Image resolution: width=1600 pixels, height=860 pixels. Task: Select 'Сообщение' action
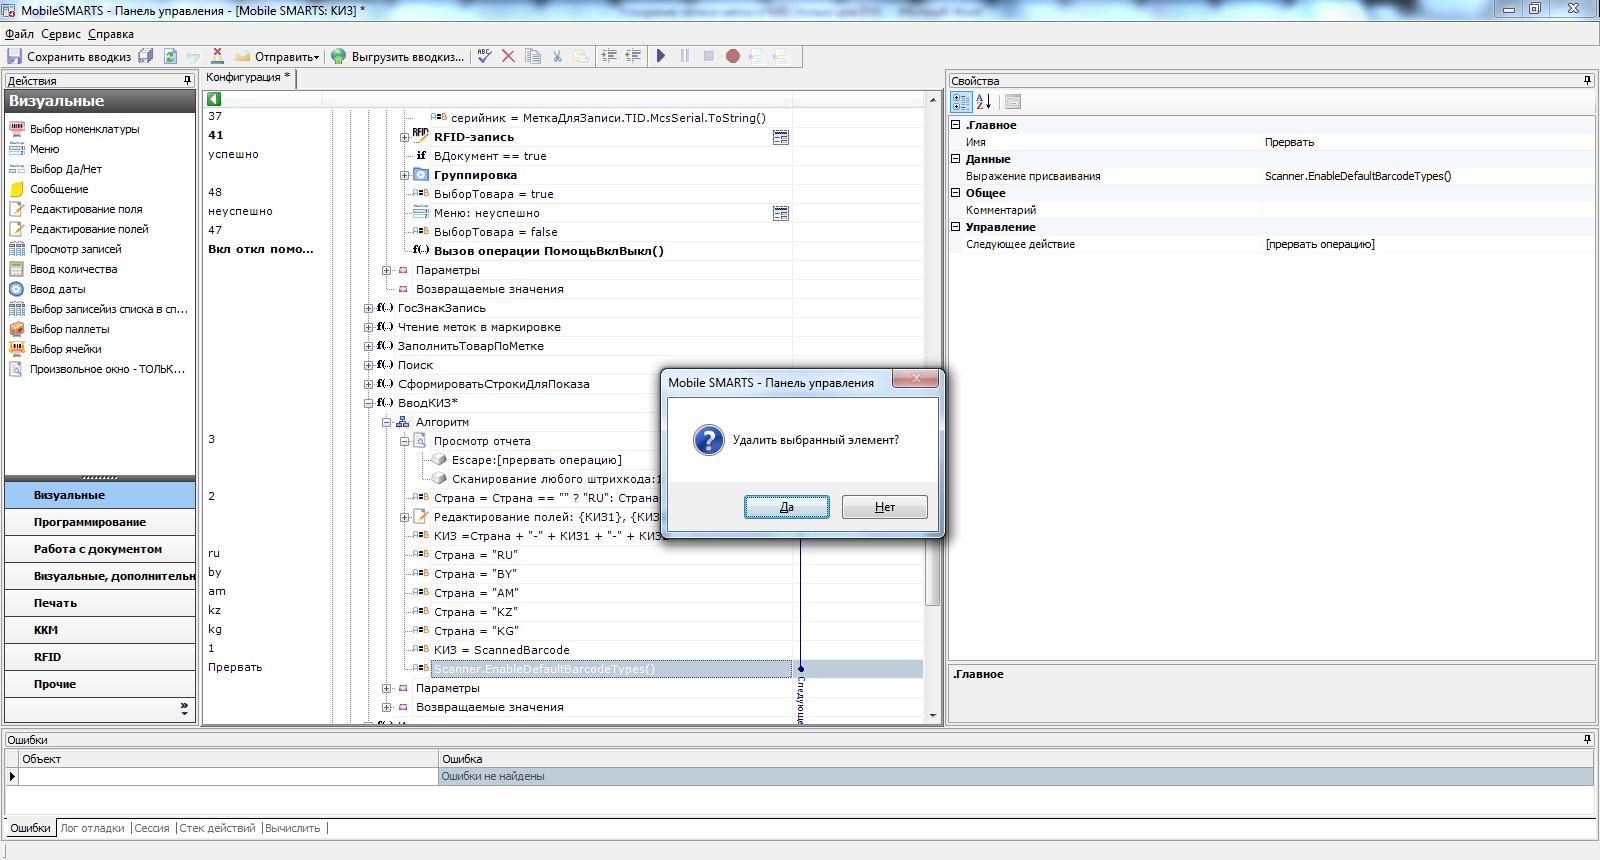[59, 189]
